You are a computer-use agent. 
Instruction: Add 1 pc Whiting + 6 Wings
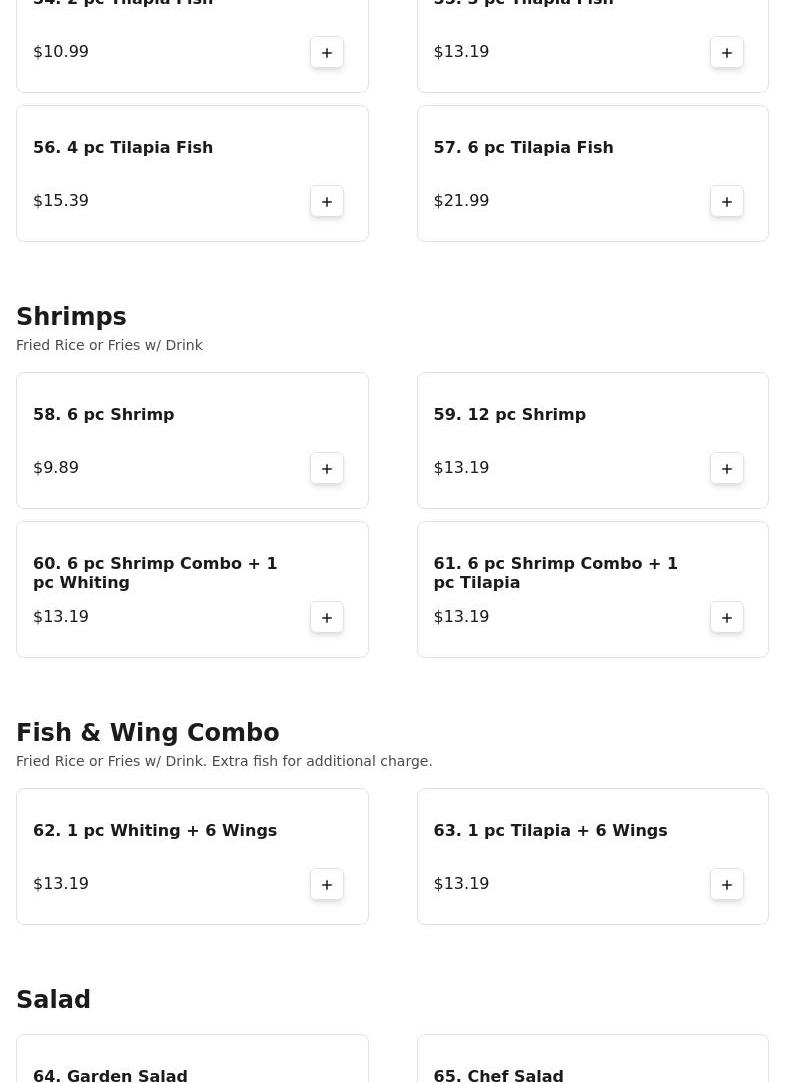click(x=327, y=884)
